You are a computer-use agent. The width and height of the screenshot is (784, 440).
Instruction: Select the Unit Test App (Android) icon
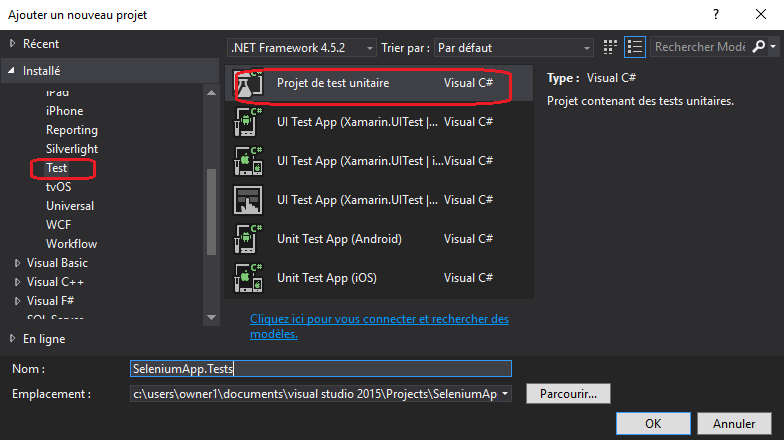point(248,239)
